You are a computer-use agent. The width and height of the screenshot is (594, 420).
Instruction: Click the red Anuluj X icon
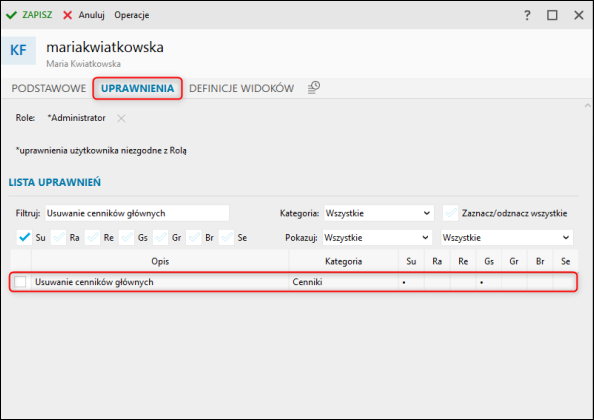(x=67, y=15)
